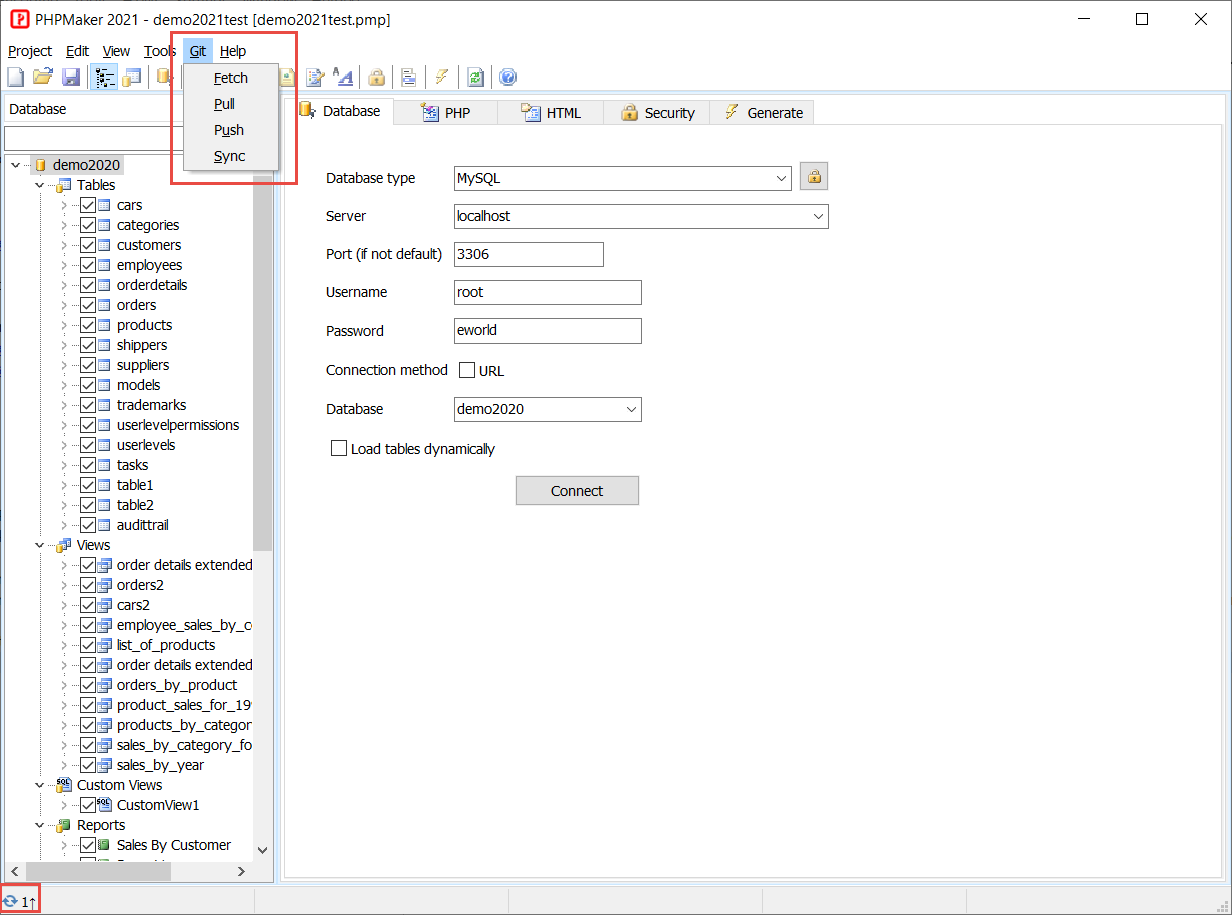
Task: Expand the orders table node
Action: click(64, 305)
